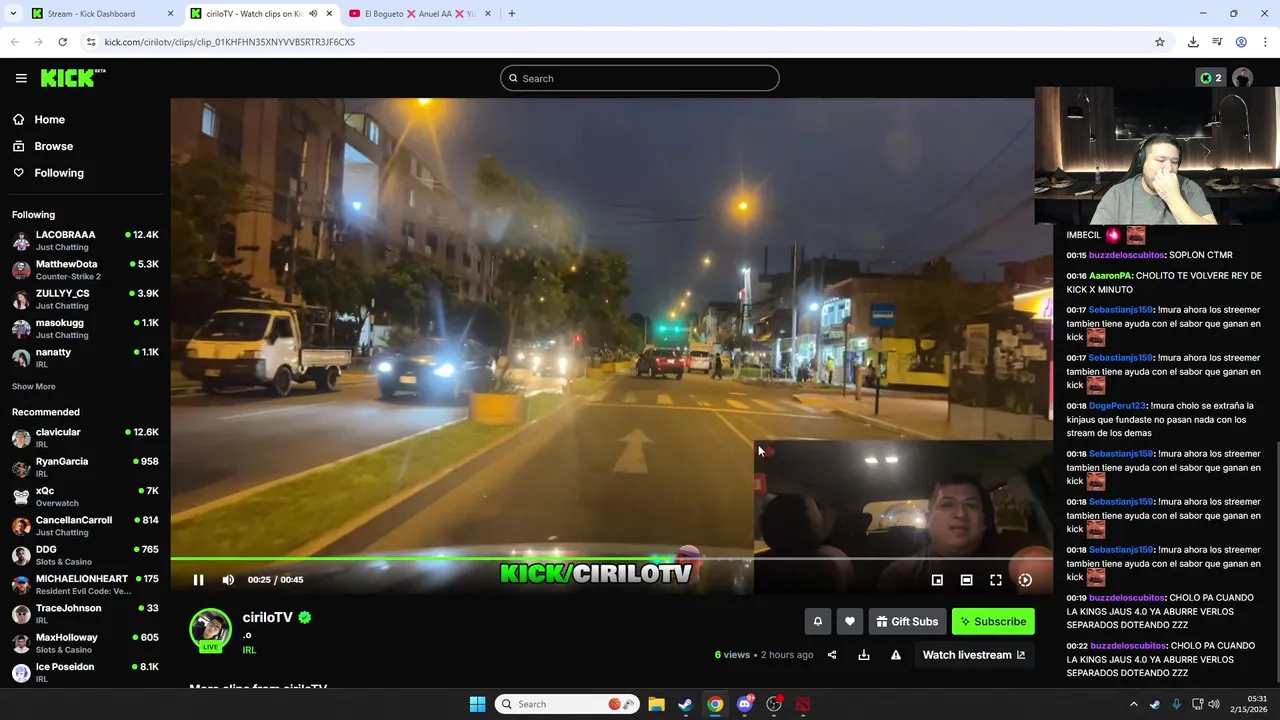Open masokugg followed channel
This screenshot has height=720, width=1280.
(x=85, y=328)
